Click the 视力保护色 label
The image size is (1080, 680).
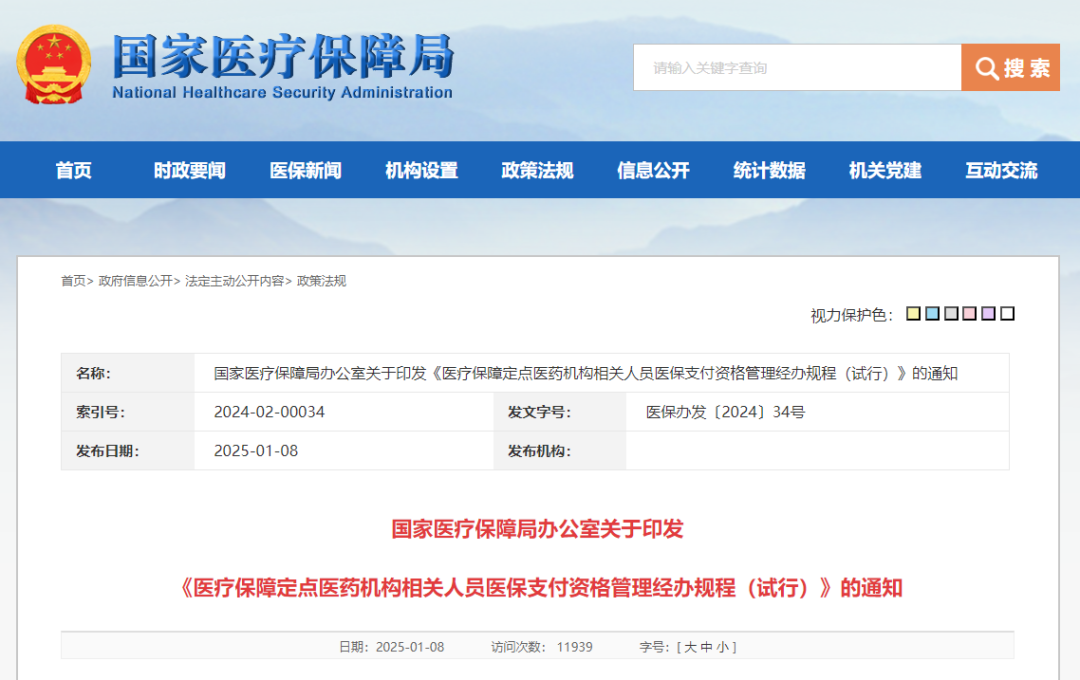coord(852,315)
